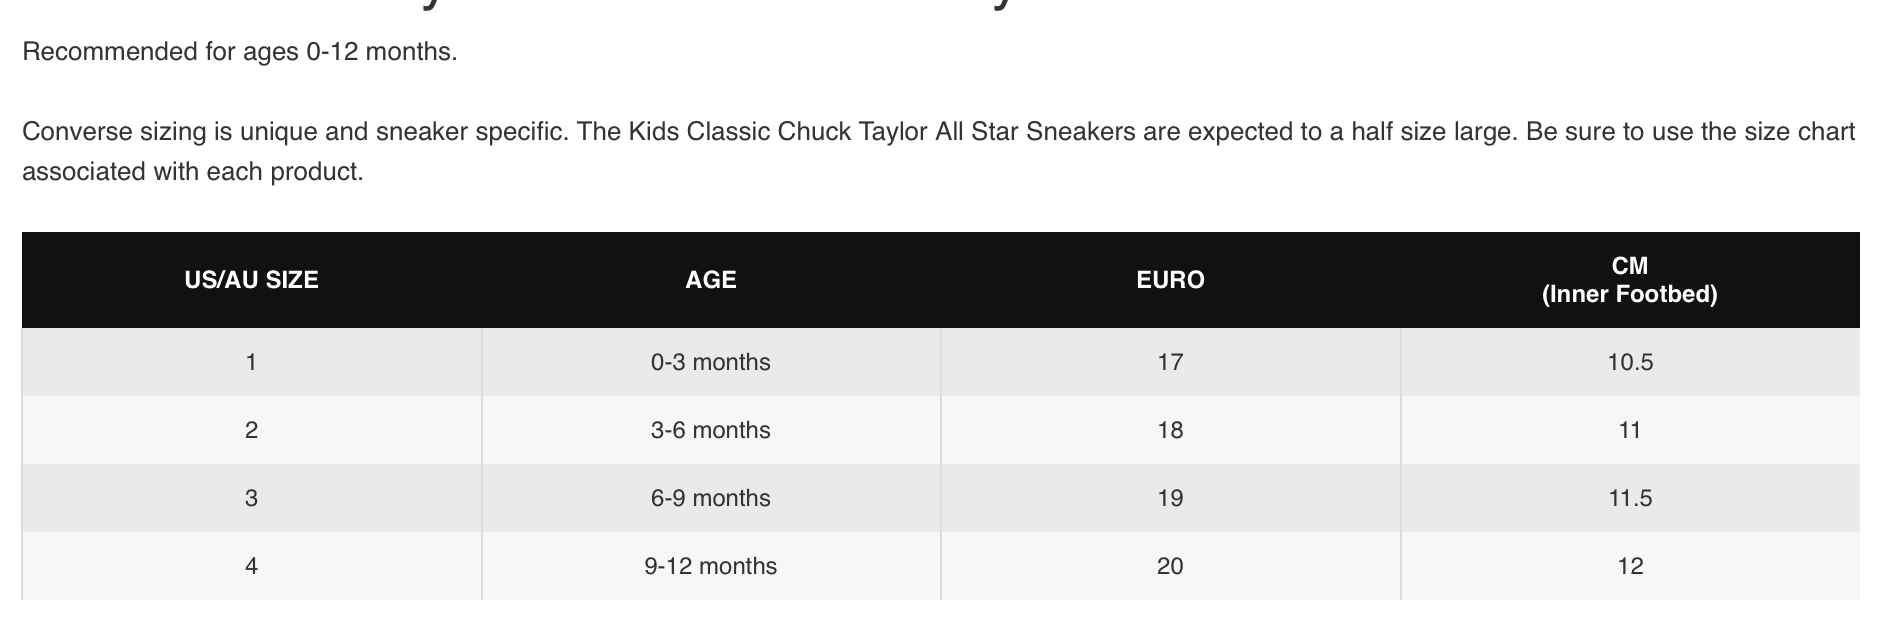Image resolution: width=1886 pixels, height=634 pixels.
Task: Select the AGE column header
Action: (x=710, y=280)
